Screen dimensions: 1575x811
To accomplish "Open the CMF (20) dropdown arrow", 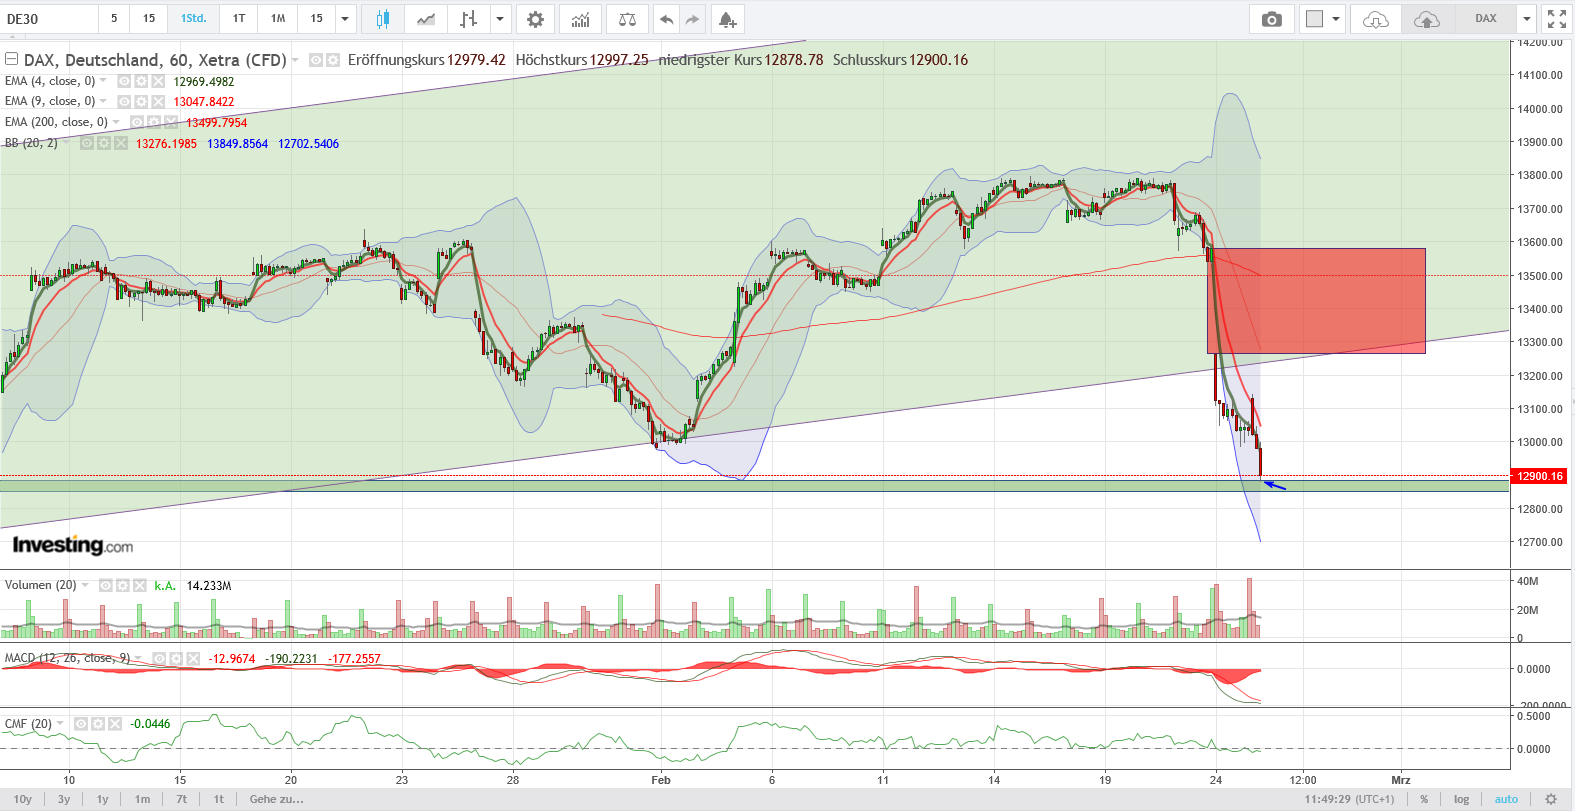I will (61, 723).
